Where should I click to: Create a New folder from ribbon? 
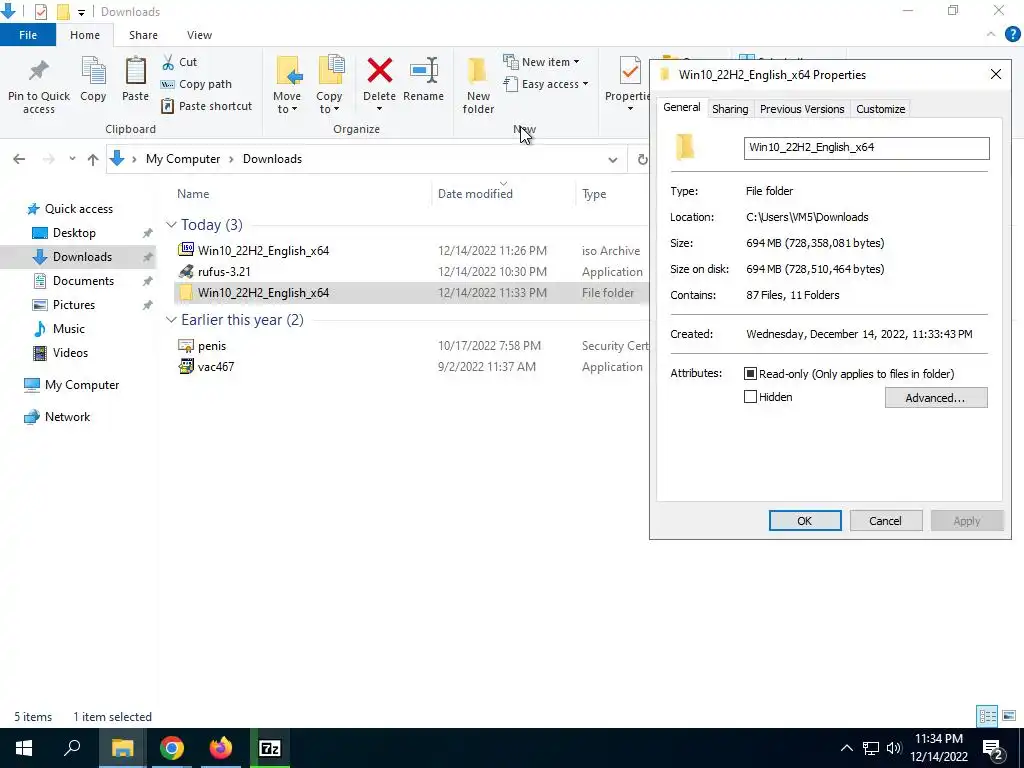point(478,85)
